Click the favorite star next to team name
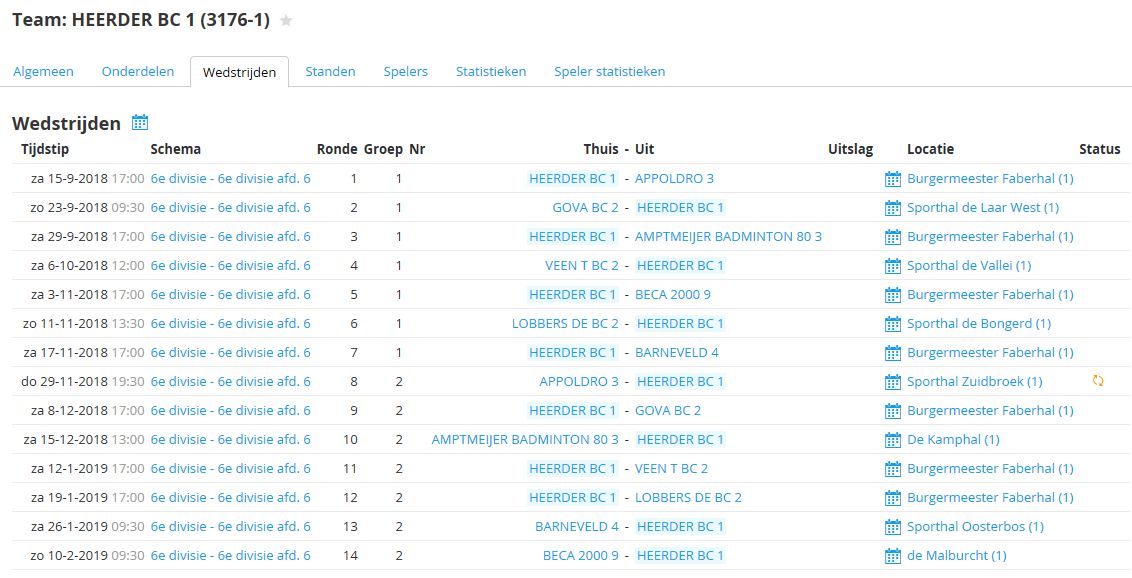 pos(286,21)
